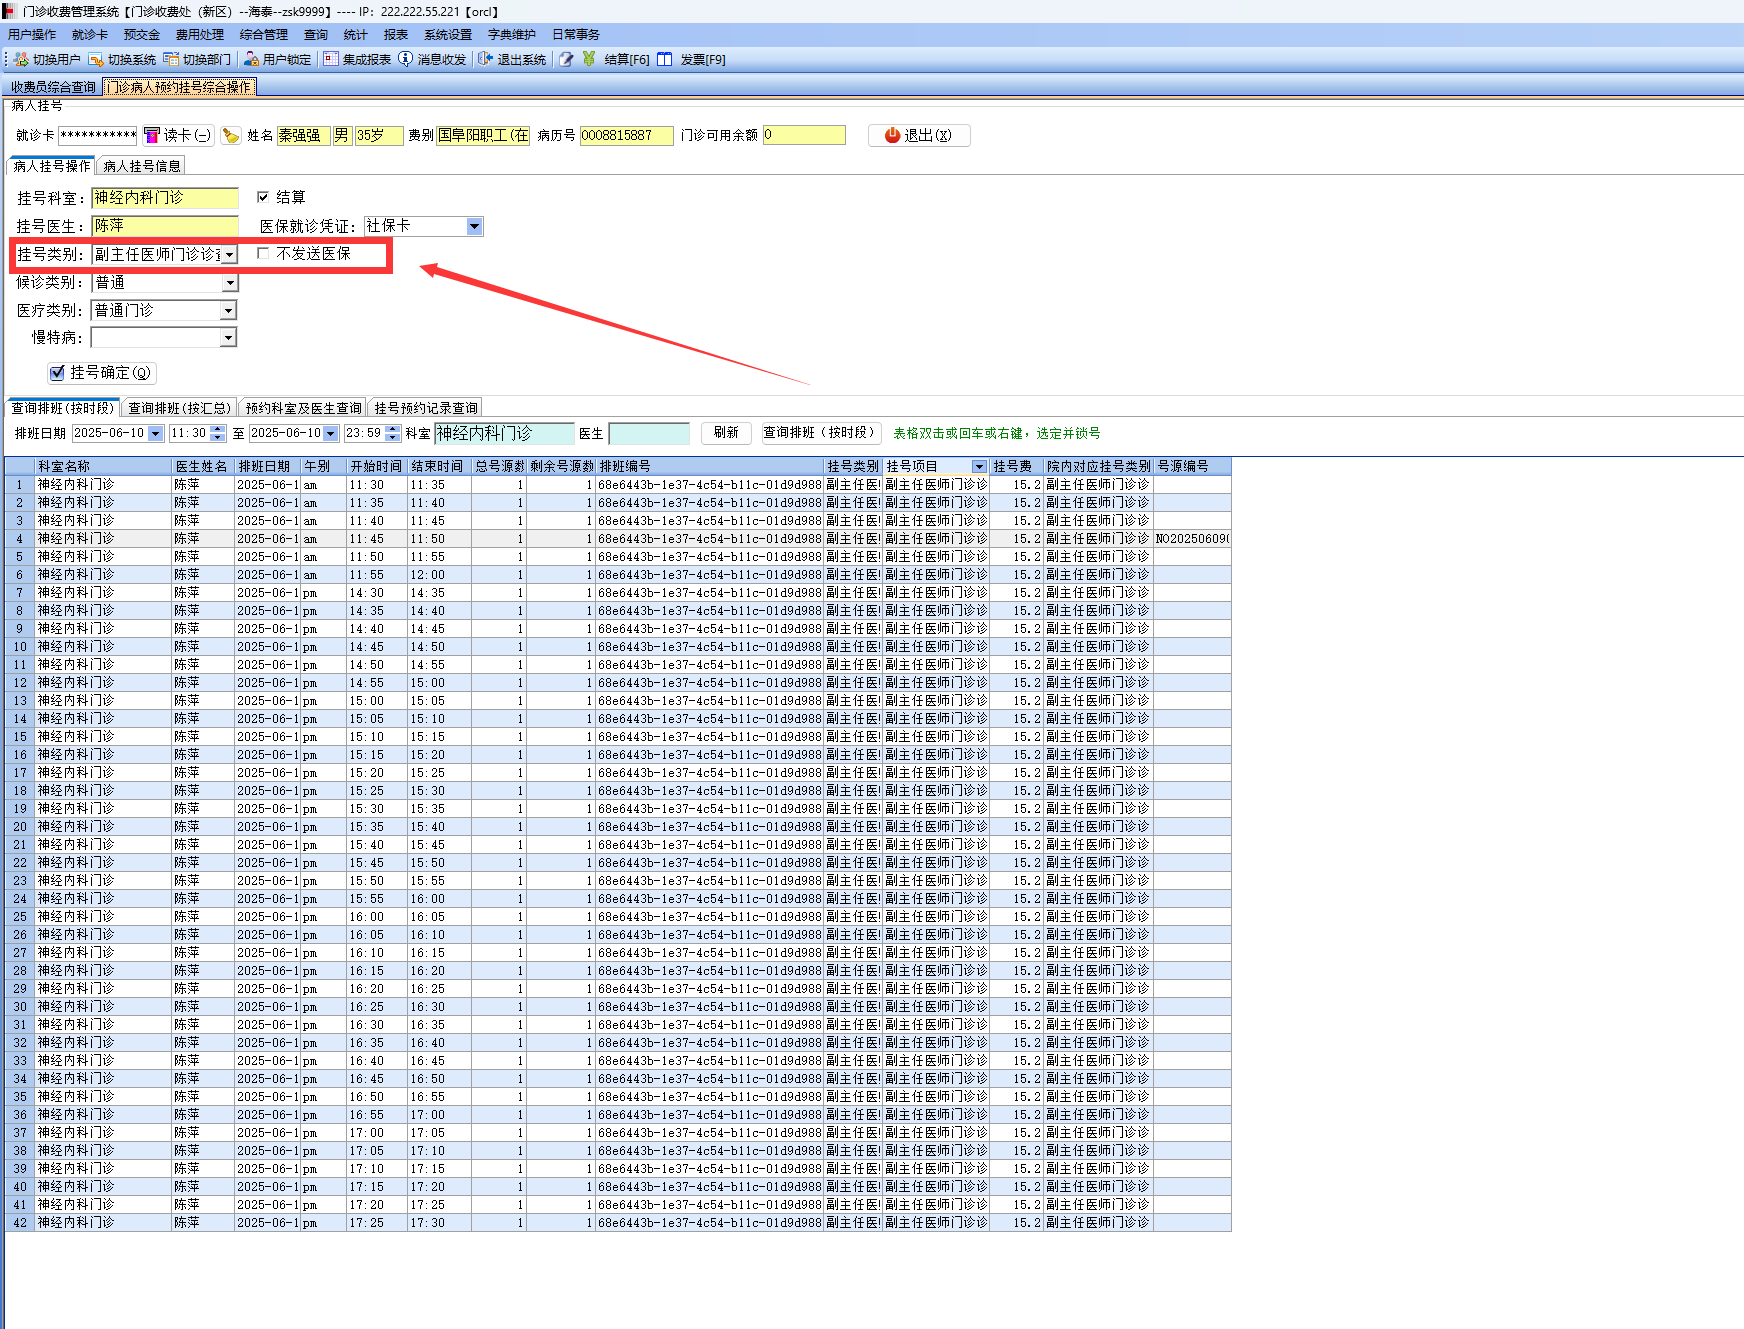Enable the 不发送医保 checkbox
The height and width of the screenshot is (1329, 1744).
(x=263, y=254)
